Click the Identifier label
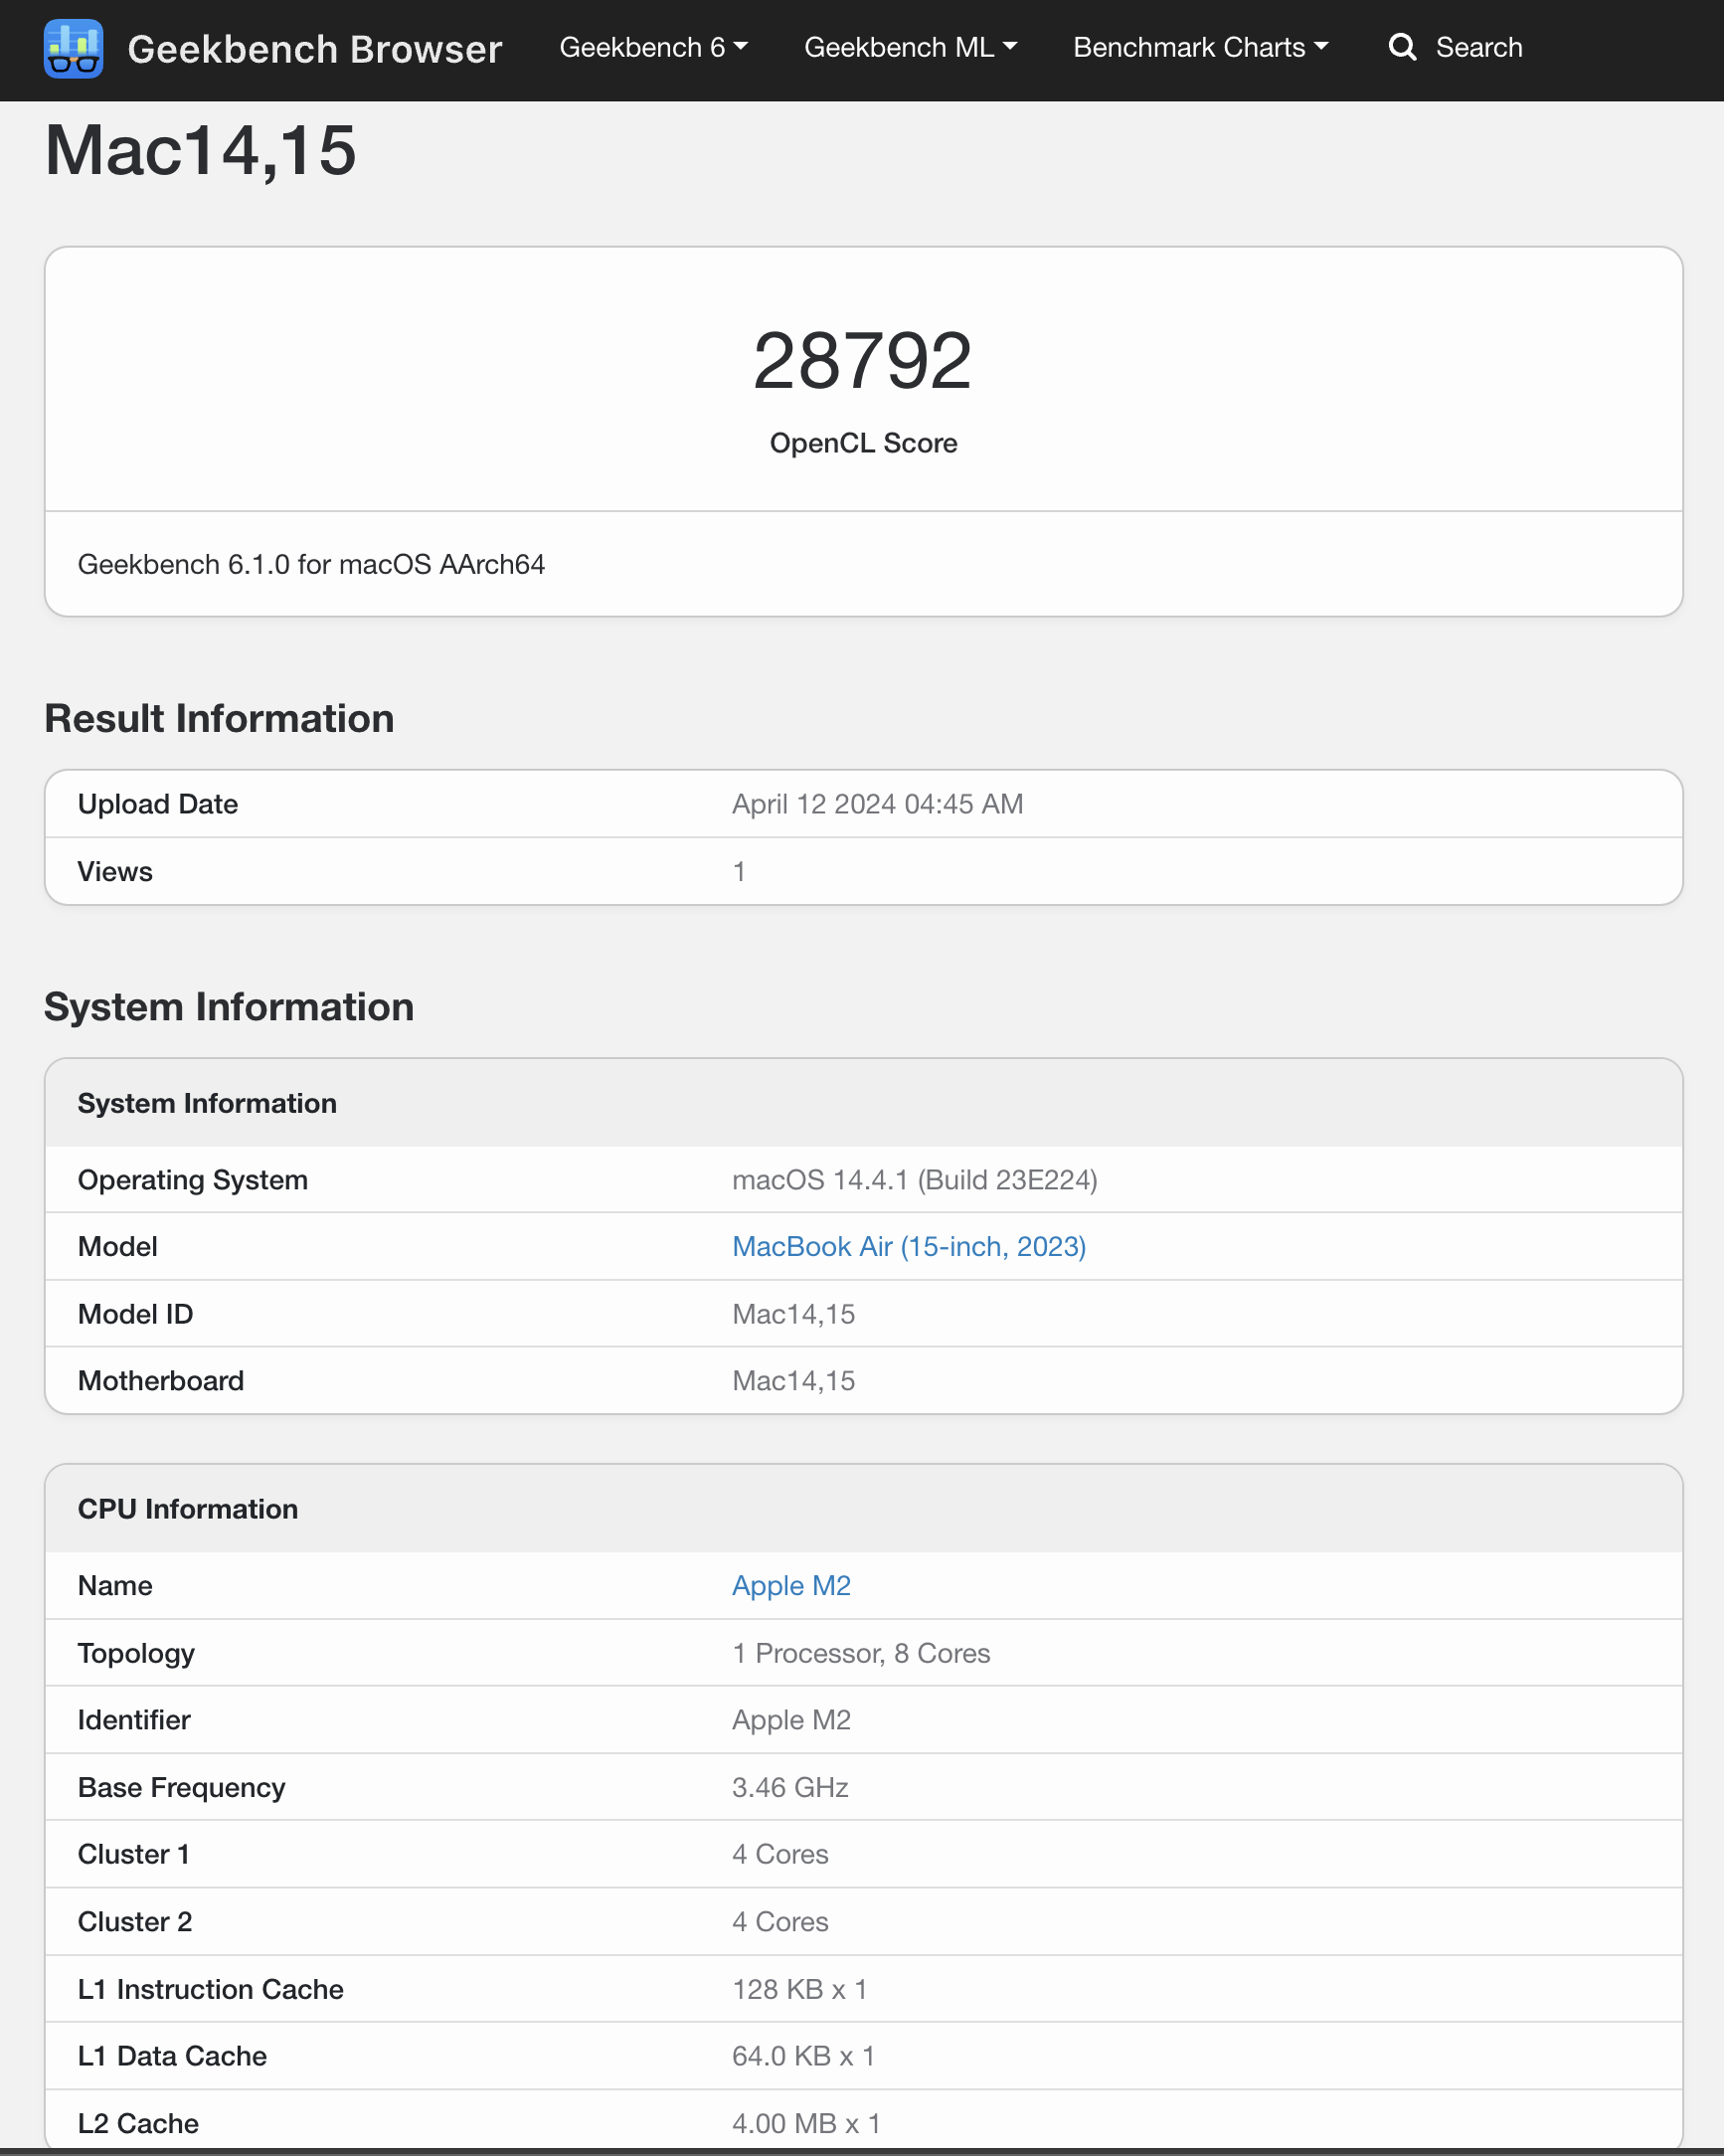1724x2156 pixels. pos(134,1720)
